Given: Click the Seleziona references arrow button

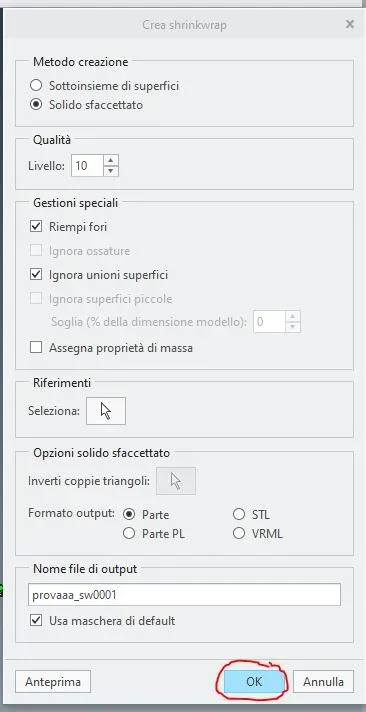Looking at the screenshot, I should click(106, 411).
